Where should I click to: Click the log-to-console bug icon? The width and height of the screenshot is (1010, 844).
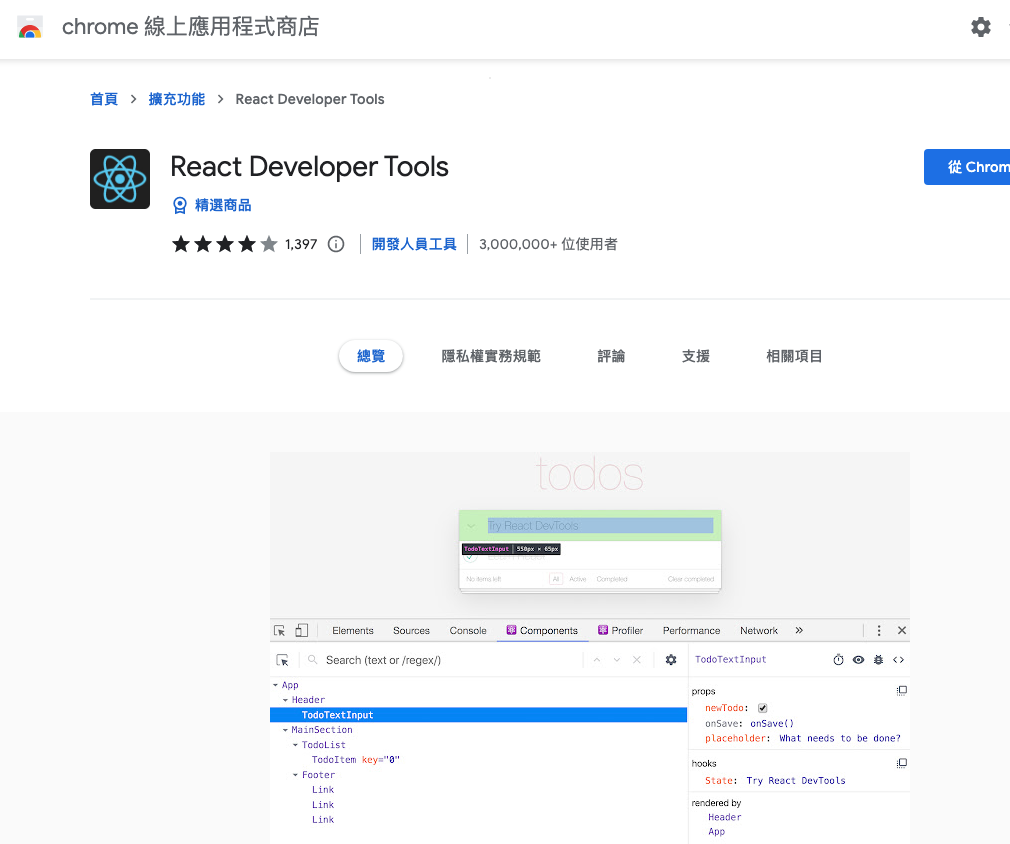point(878,660)
